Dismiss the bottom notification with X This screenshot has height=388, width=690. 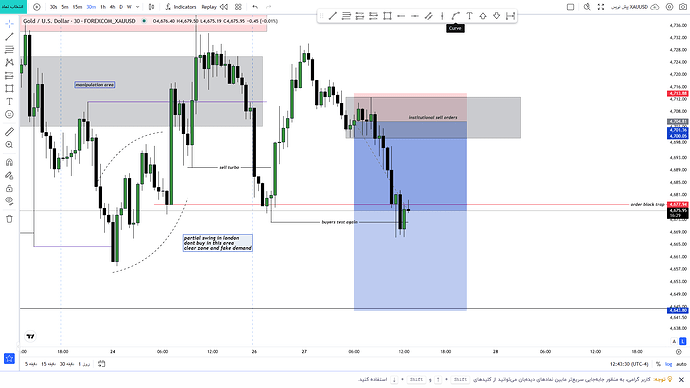(681, 380)
